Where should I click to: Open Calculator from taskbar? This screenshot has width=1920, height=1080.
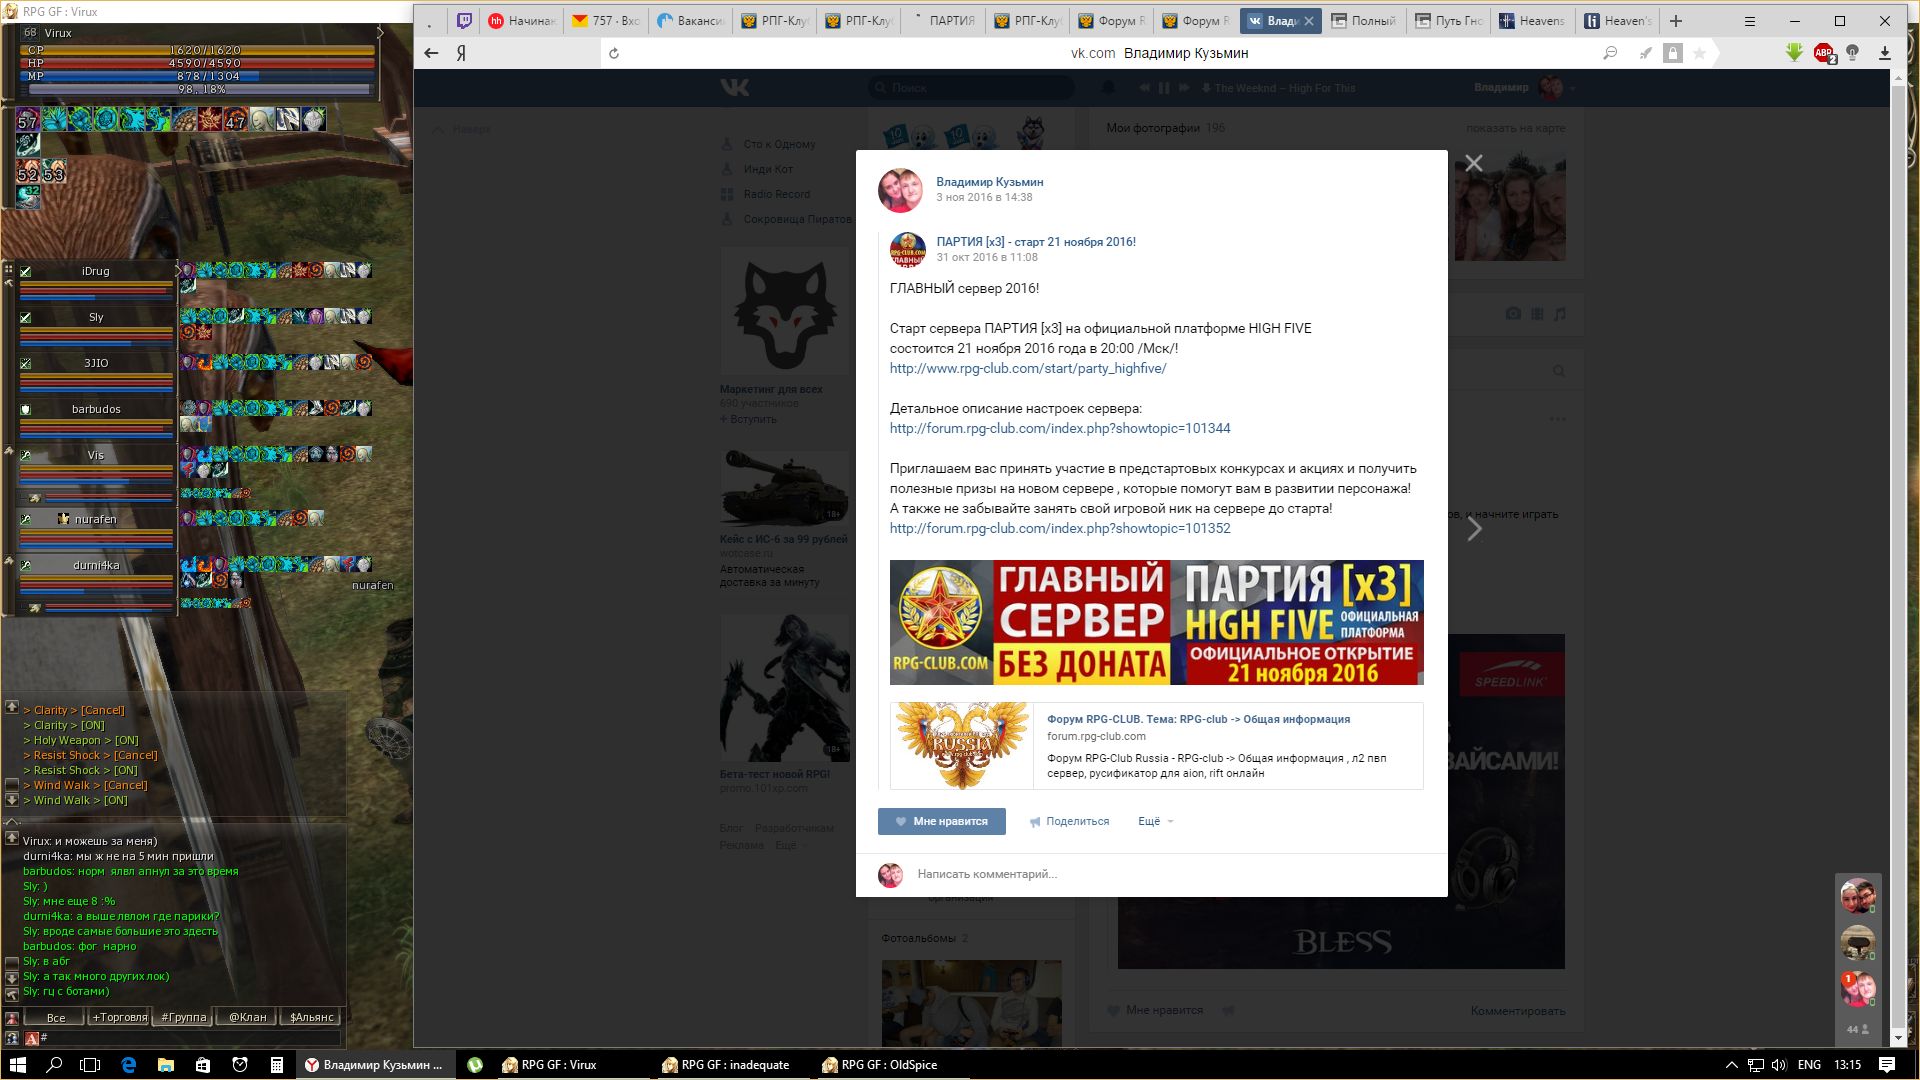(x=277, y=1065)
